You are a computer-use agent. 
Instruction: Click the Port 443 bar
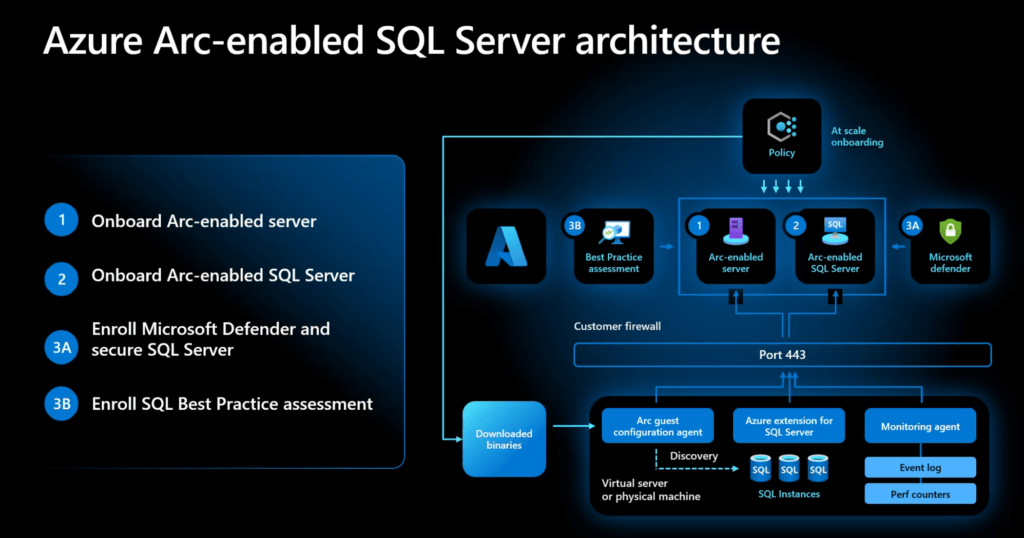point(782,355)
